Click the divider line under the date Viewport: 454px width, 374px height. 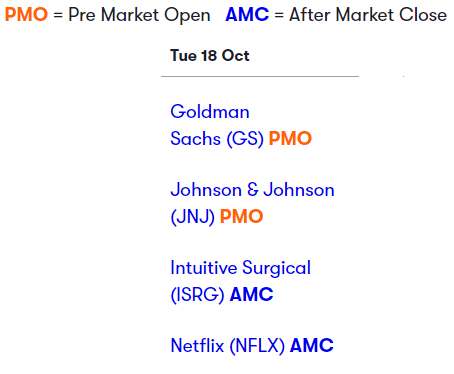tap(260, 76)
